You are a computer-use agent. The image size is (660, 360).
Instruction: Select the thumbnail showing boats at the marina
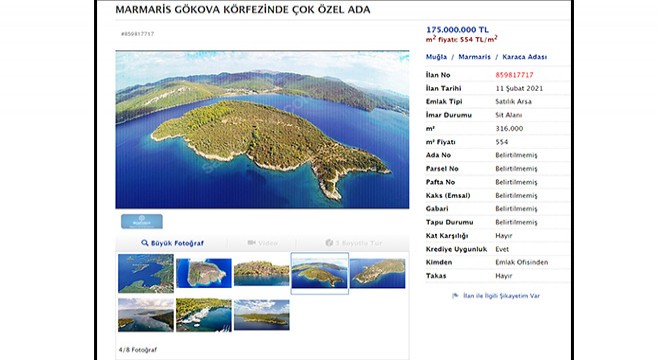point(204,315)
